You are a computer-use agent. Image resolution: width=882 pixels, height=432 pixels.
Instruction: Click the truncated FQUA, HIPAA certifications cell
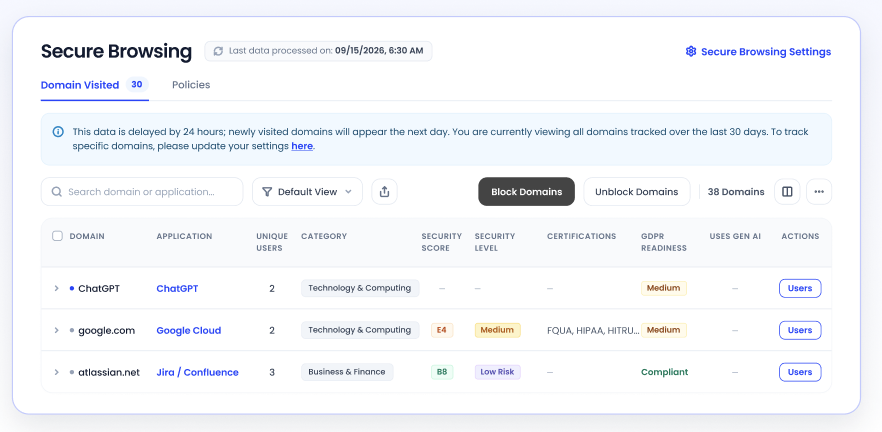[593, 331]
